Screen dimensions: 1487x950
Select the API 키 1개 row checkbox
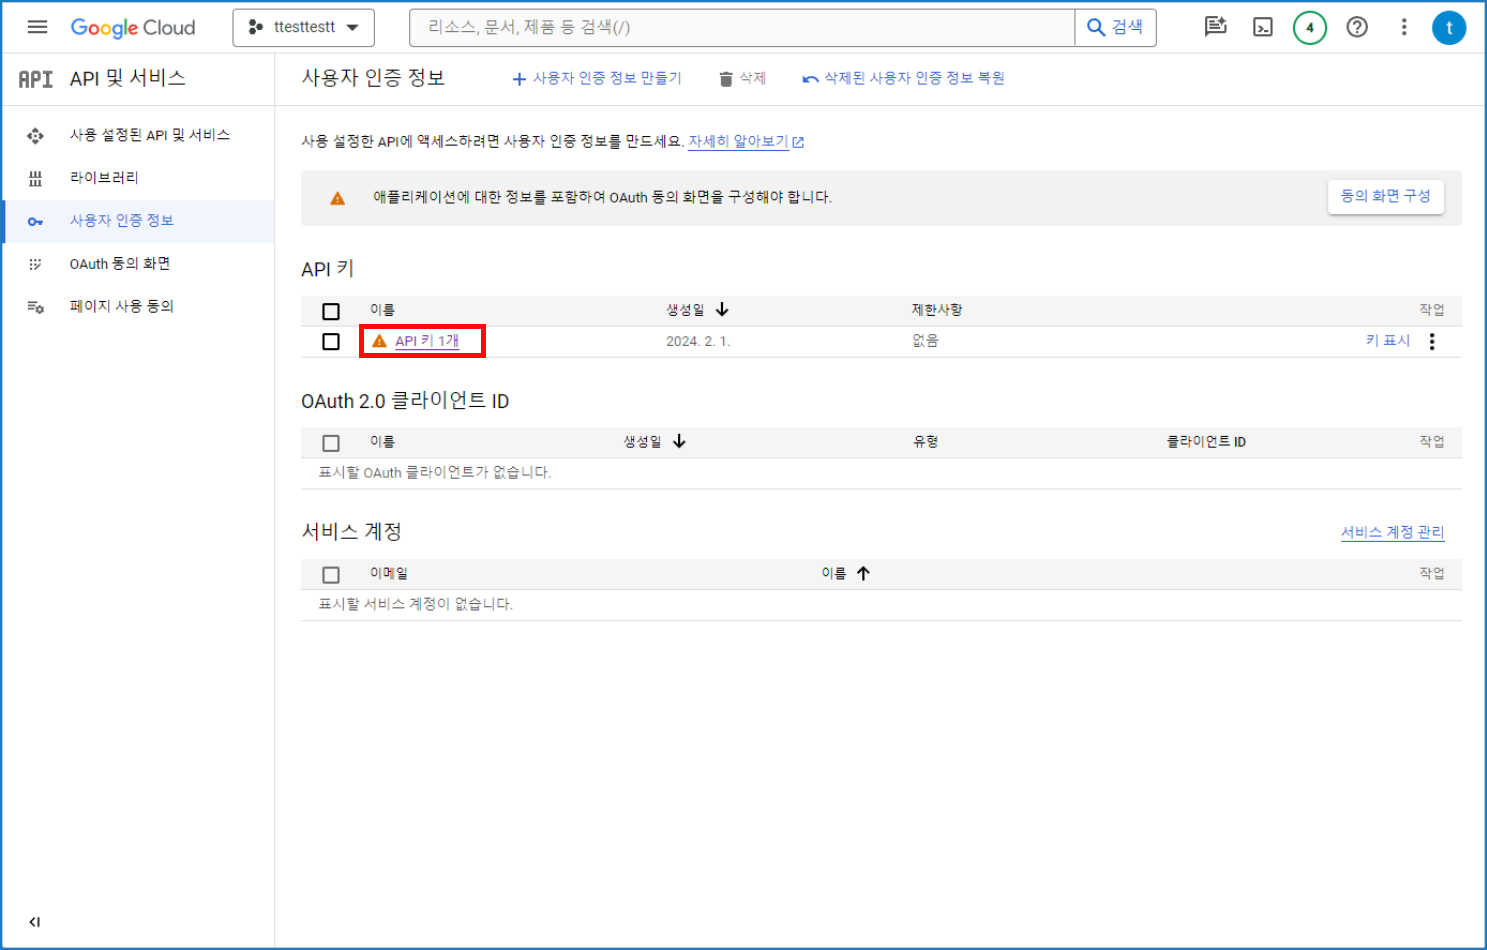click(331, 341)
